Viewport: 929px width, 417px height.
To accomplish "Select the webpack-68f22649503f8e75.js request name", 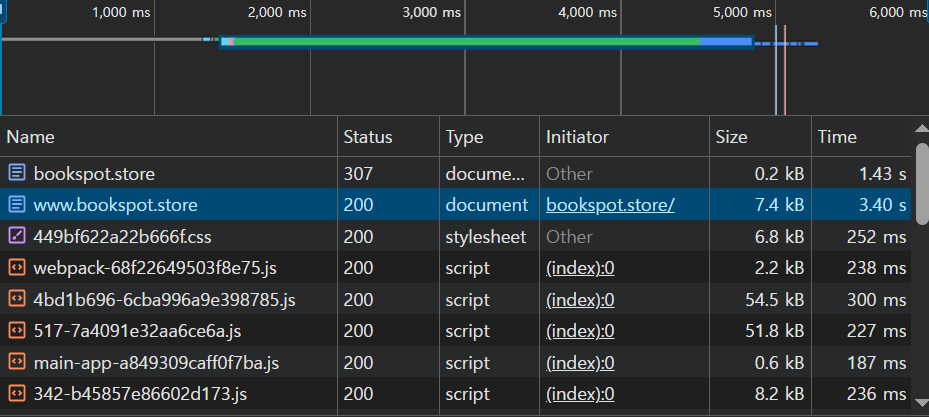I will coord(155,268).
